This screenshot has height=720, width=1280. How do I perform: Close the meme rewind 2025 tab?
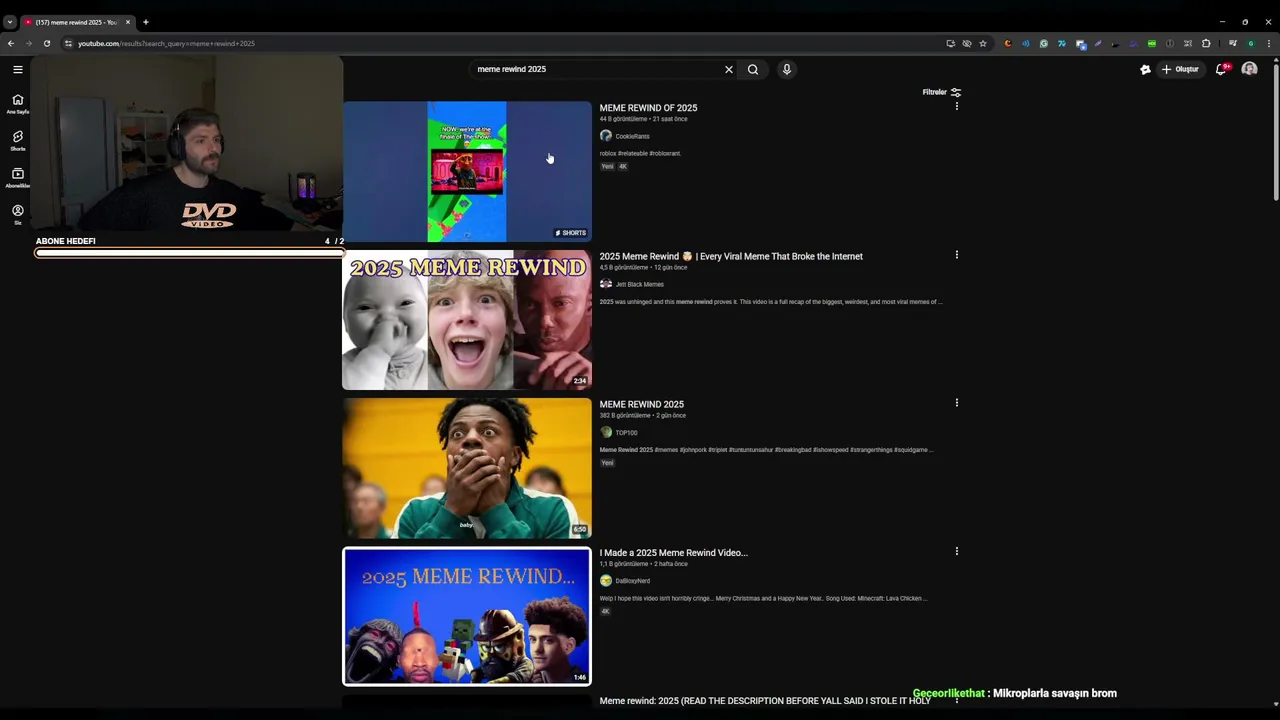point(127,21)
